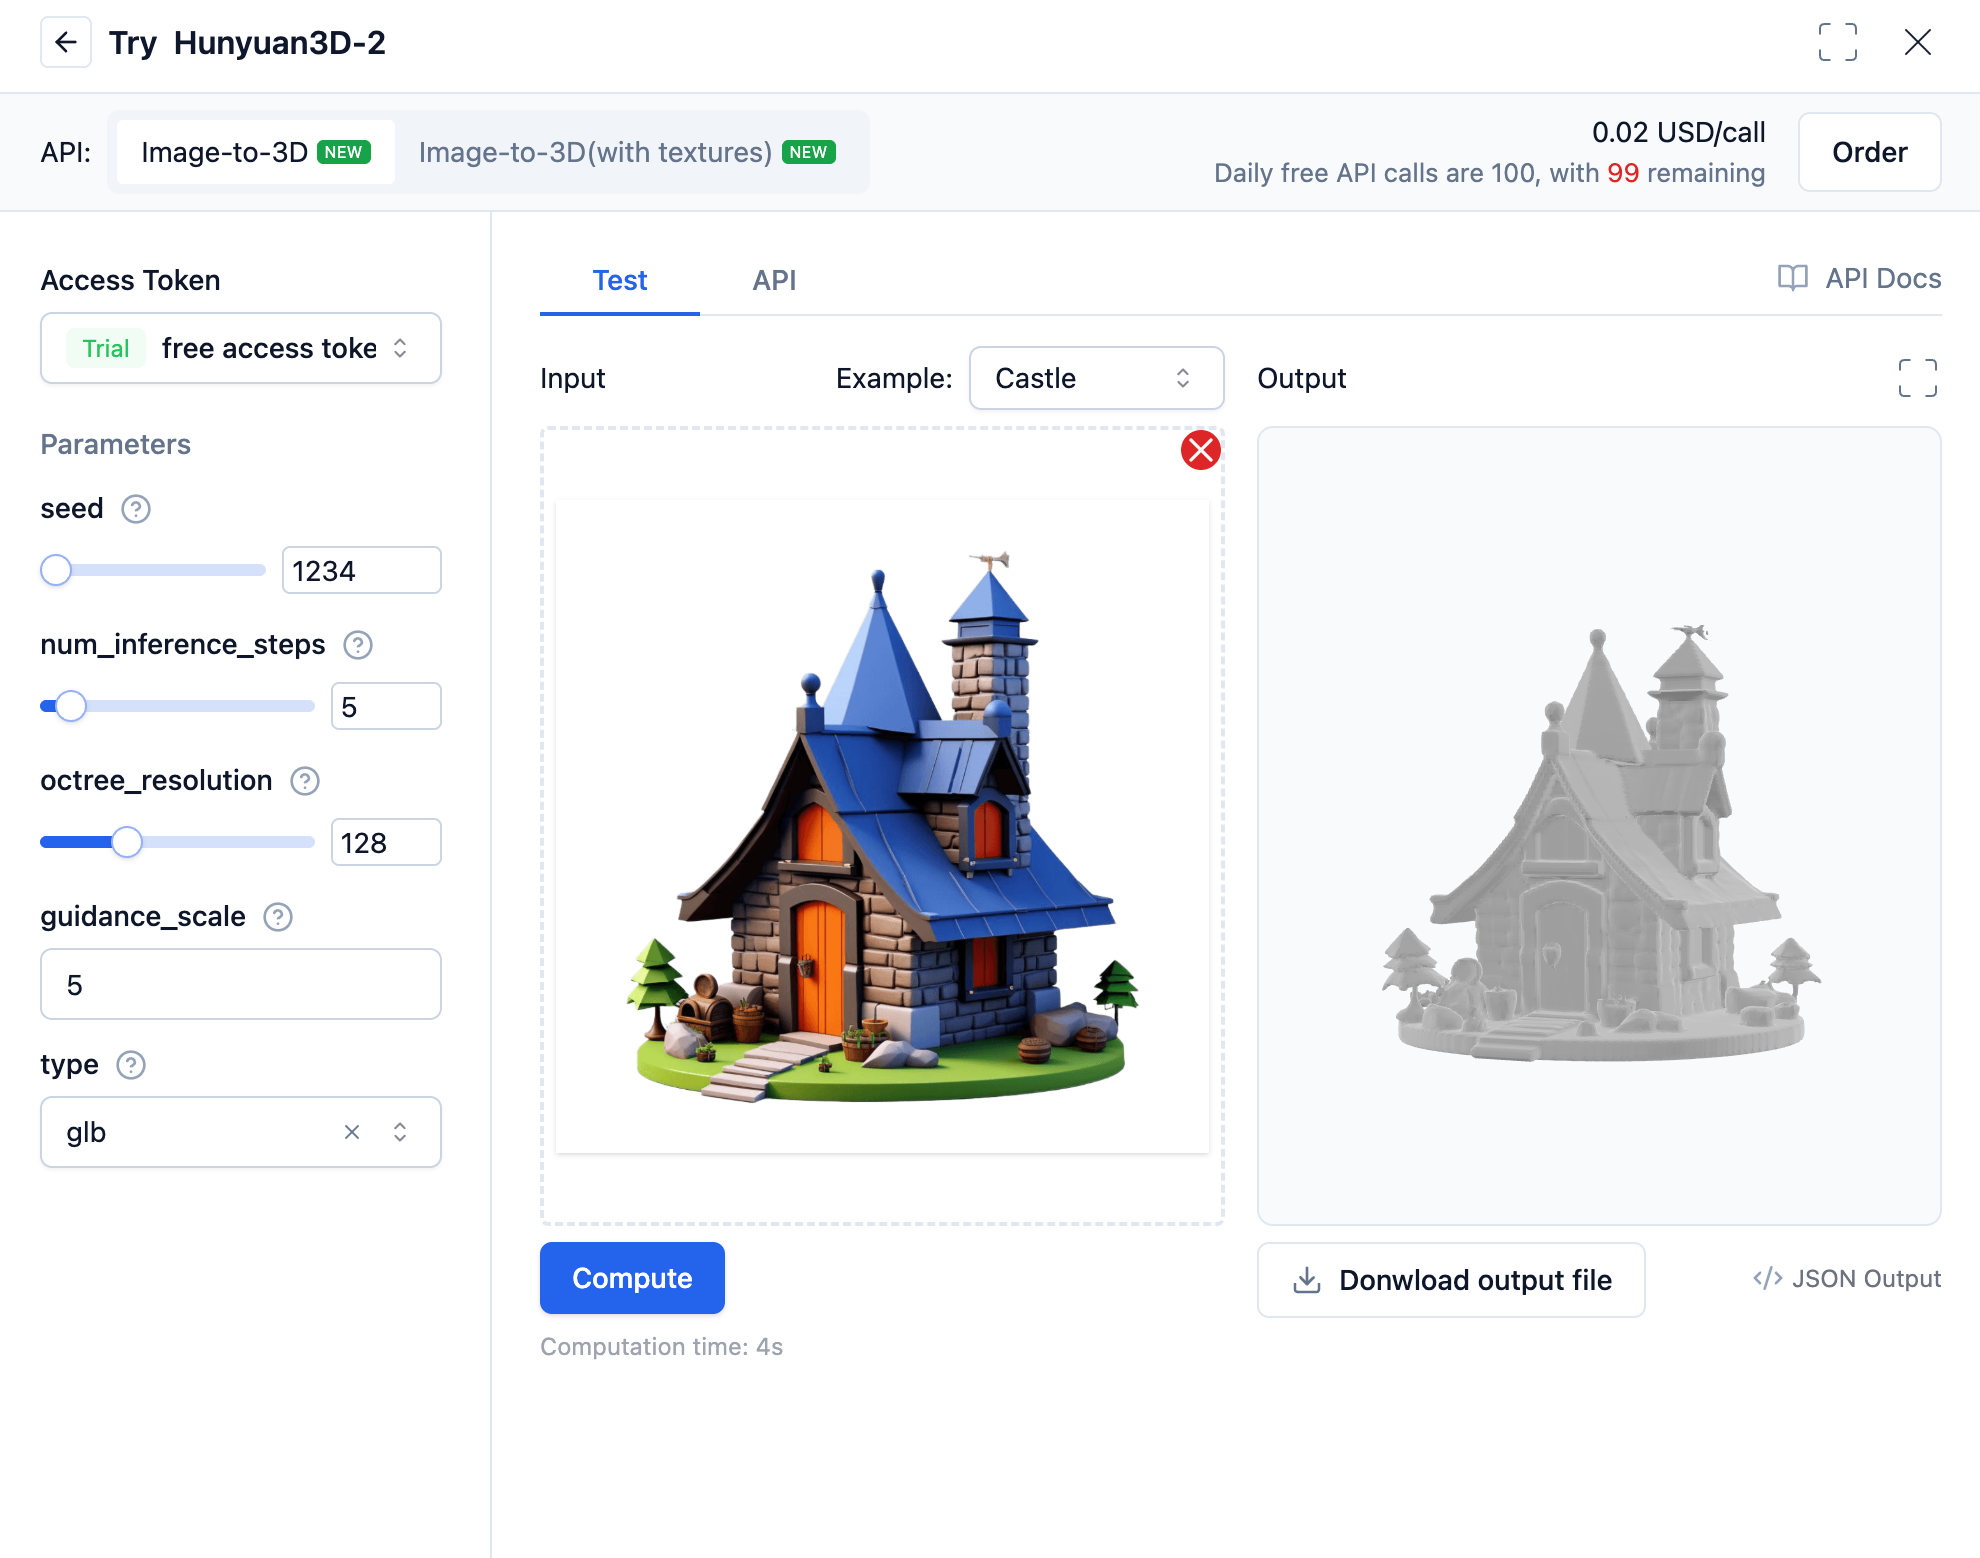Show help icon for type parameter

tap(131, 1065)
